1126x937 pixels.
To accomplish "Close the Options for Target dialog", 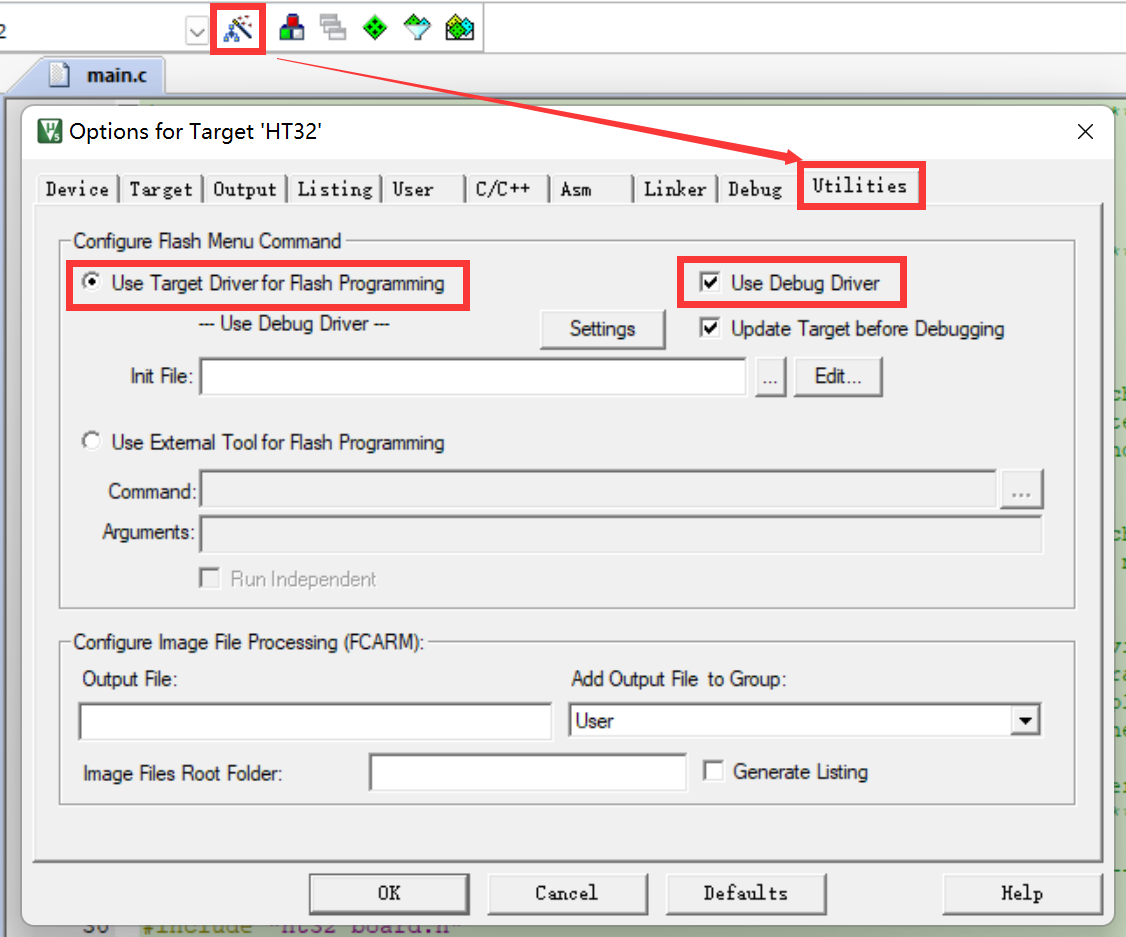I will (1085, 132).
